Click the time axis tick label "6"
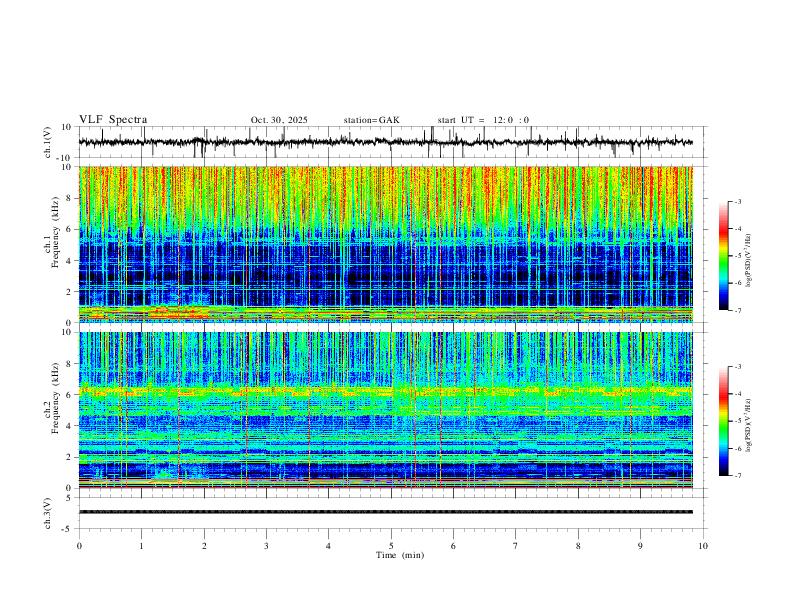Image resolution: width=792 pixels, height=612 pixels. (454, 546)
